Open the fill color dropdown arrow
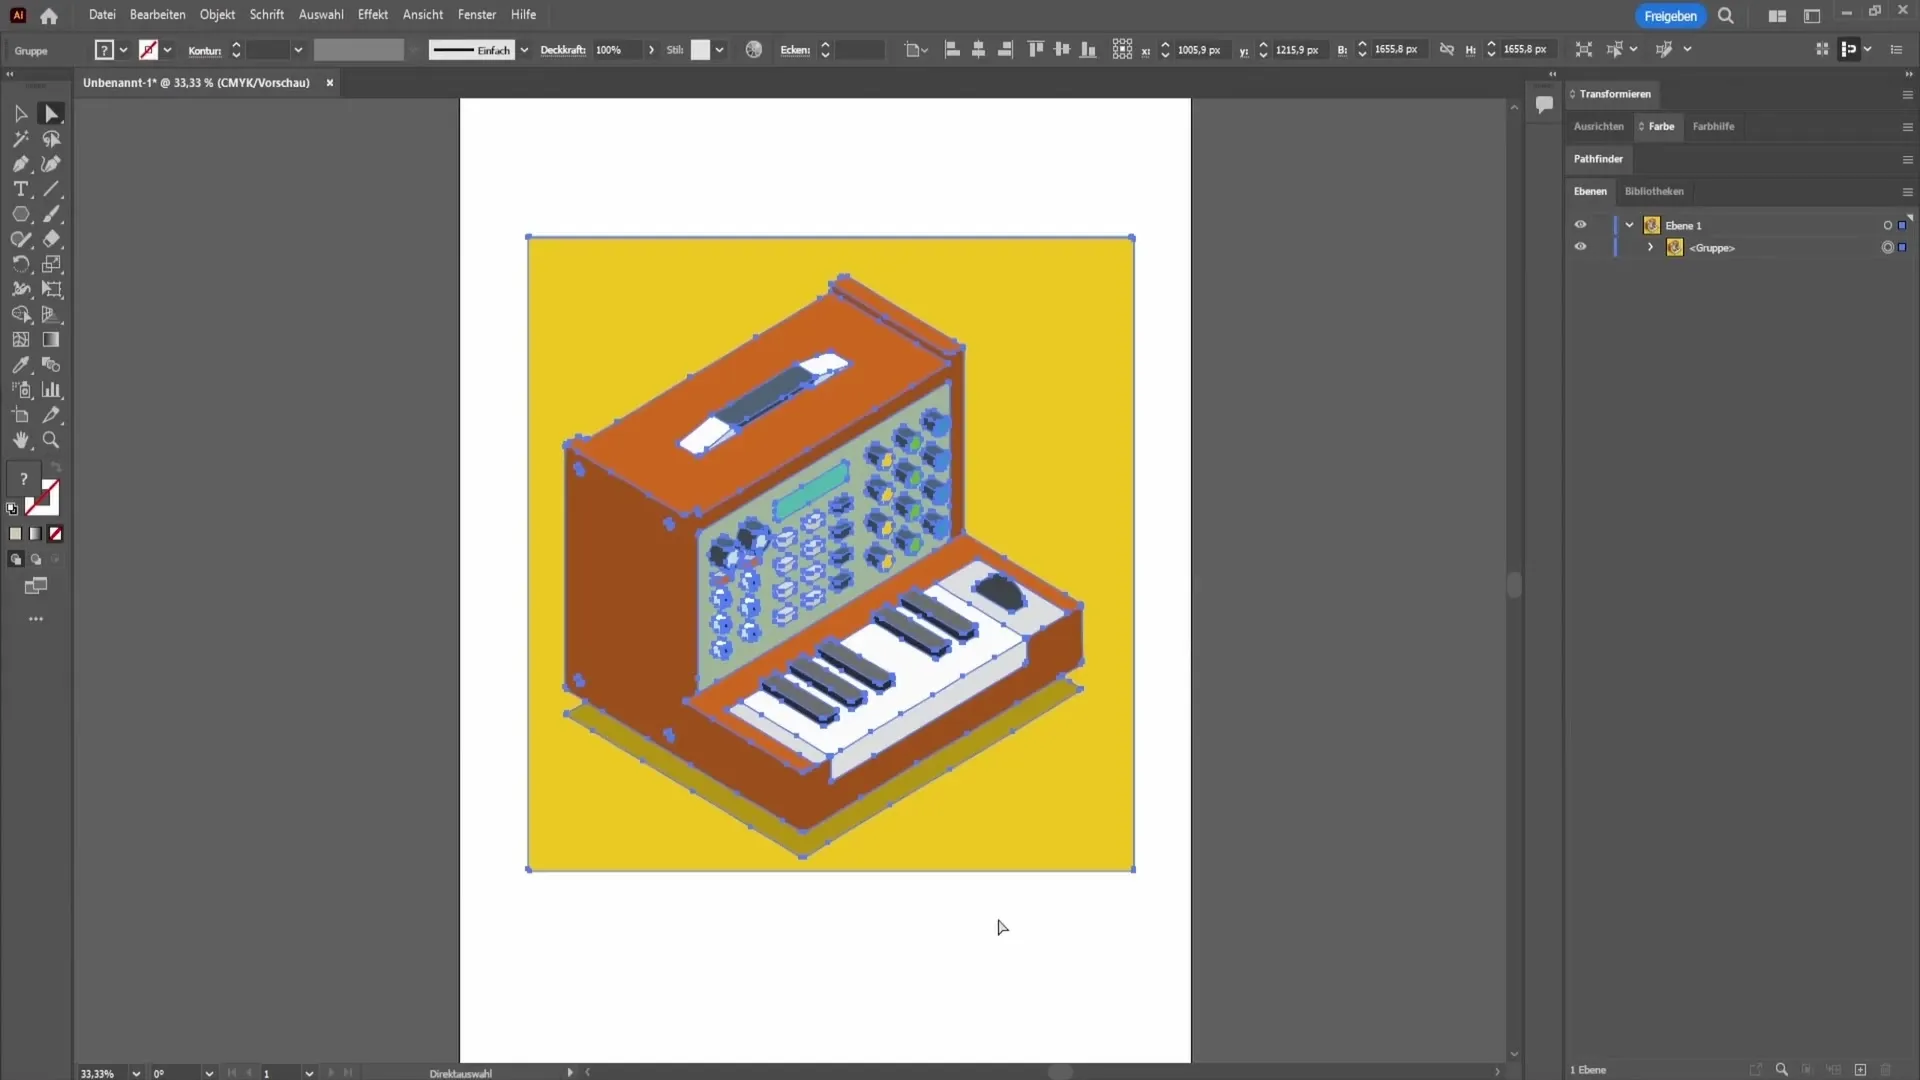The height and width of the screenshot is (1080, 1920). point(123,50)
